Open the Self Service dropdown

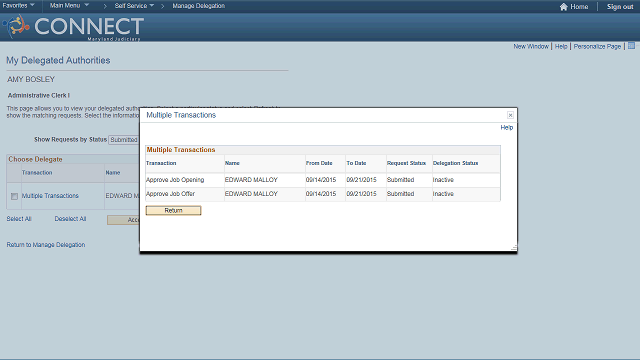(x=134, y=6)
